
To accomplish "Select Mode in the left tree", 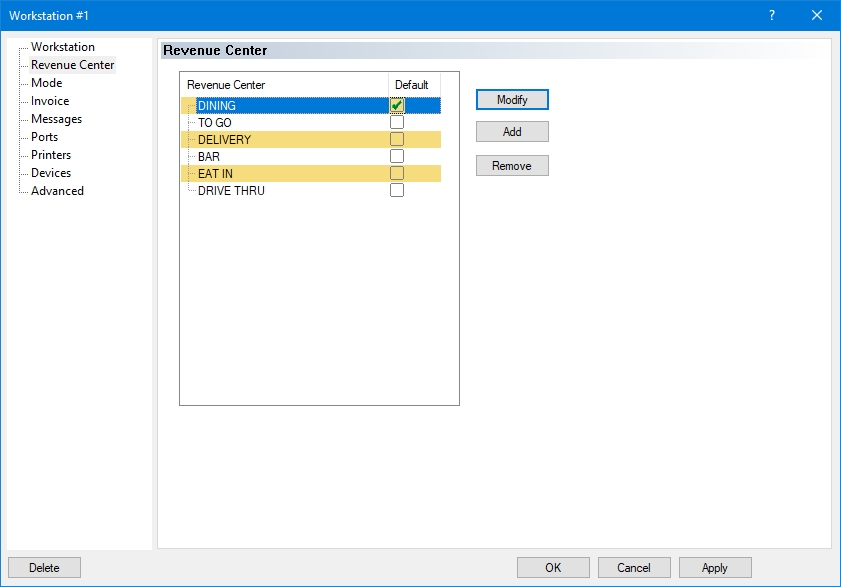I will (46, 83).
